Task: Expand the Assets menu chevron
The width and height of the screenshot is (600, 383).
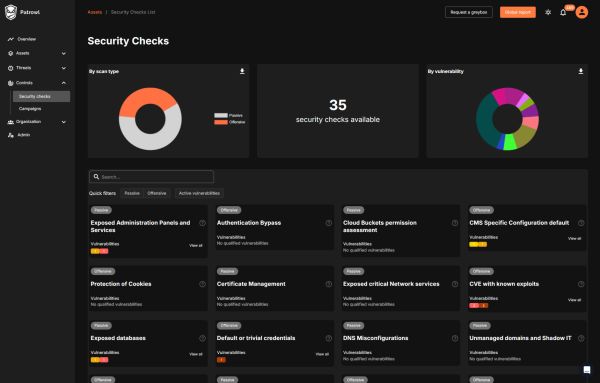Action: pyautogui.click(x=64, y=54)
